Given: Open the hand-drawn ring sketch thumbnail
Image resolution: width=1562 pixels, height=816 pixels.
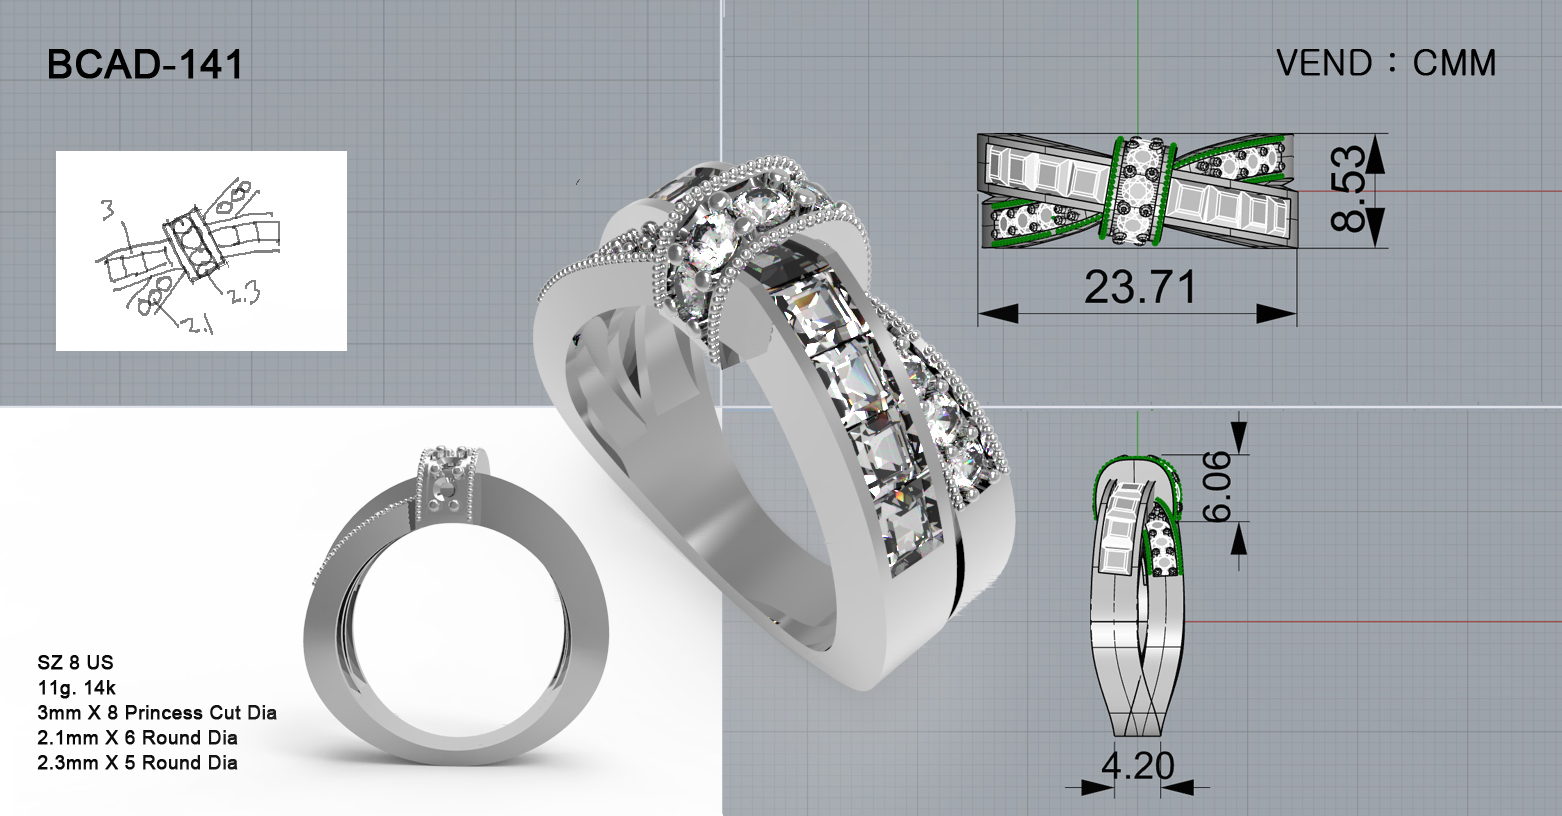Looking at the screenshot, I should pos(201,251).
